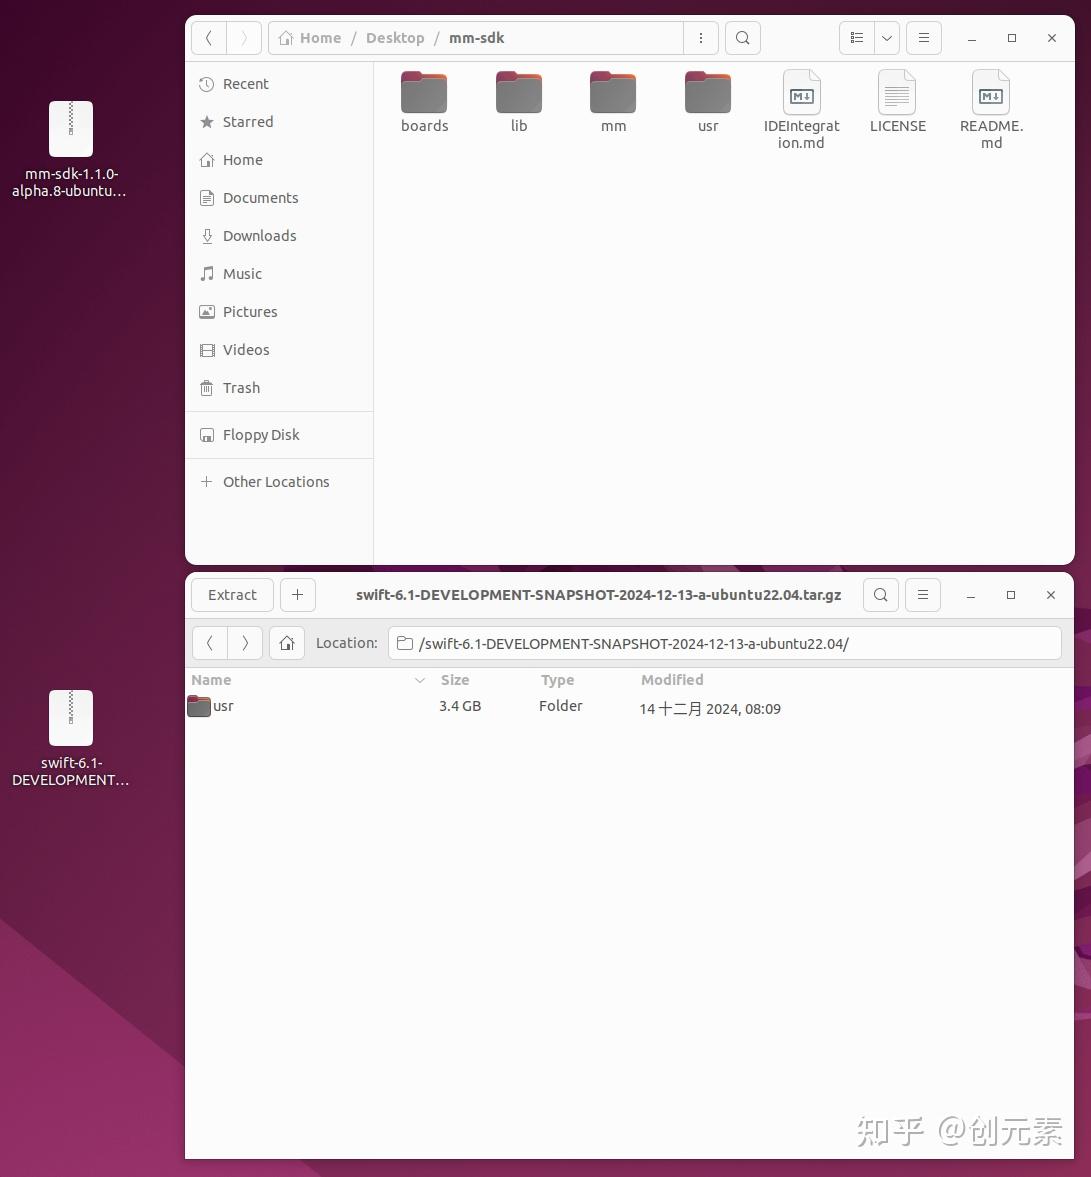Close the Archive Manager window

[x=1050, y=595]
